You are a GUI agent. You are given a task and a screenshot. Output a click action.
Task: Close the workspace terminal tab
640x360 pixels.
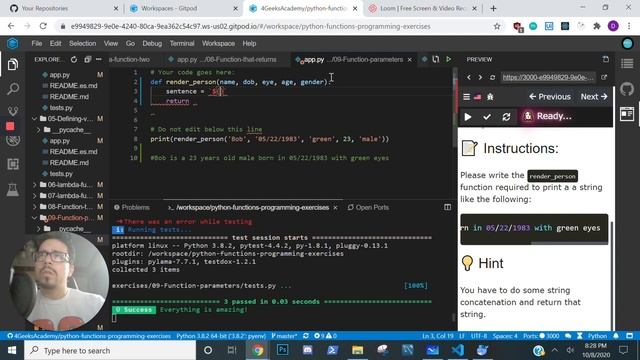pyautogui.click(x=335, y=207)
